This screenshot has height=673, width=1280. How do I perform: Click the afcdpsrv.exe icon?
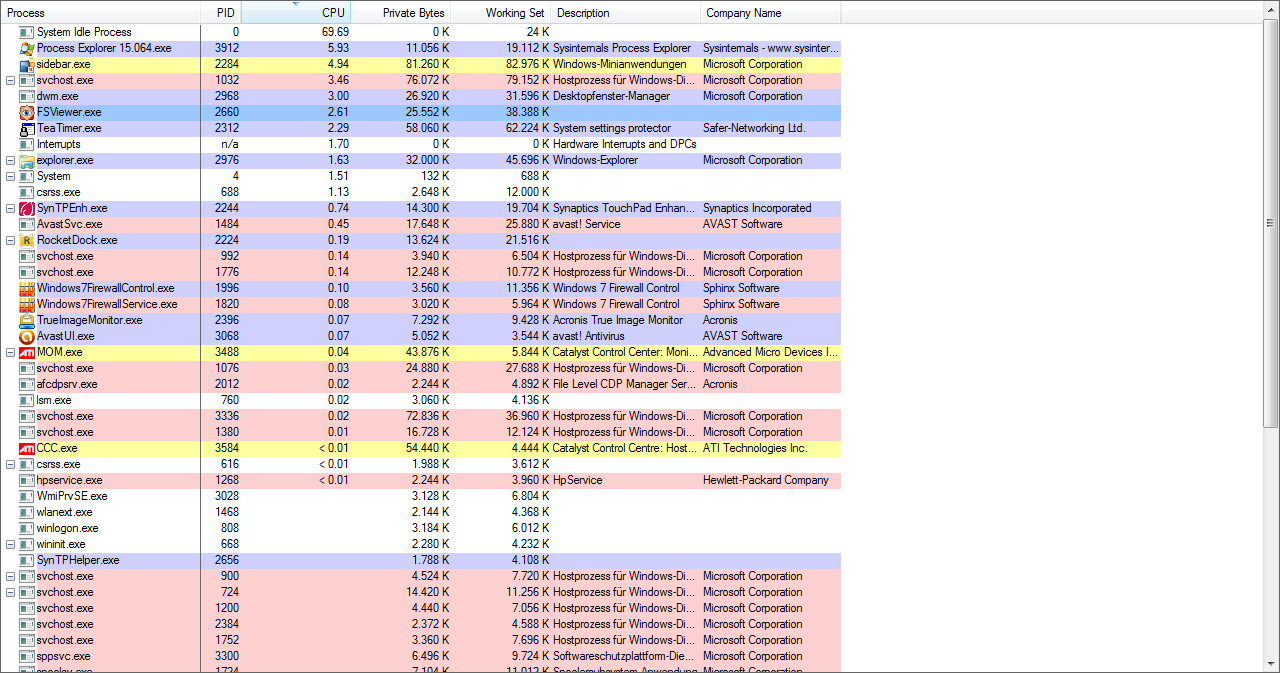27,384
